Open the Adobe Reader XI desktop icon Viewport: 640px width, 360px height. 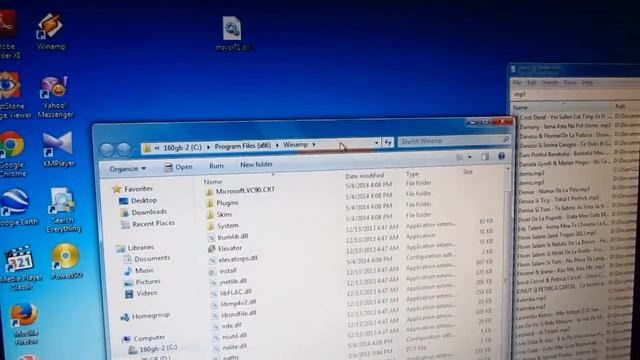[x=8, y=34]
